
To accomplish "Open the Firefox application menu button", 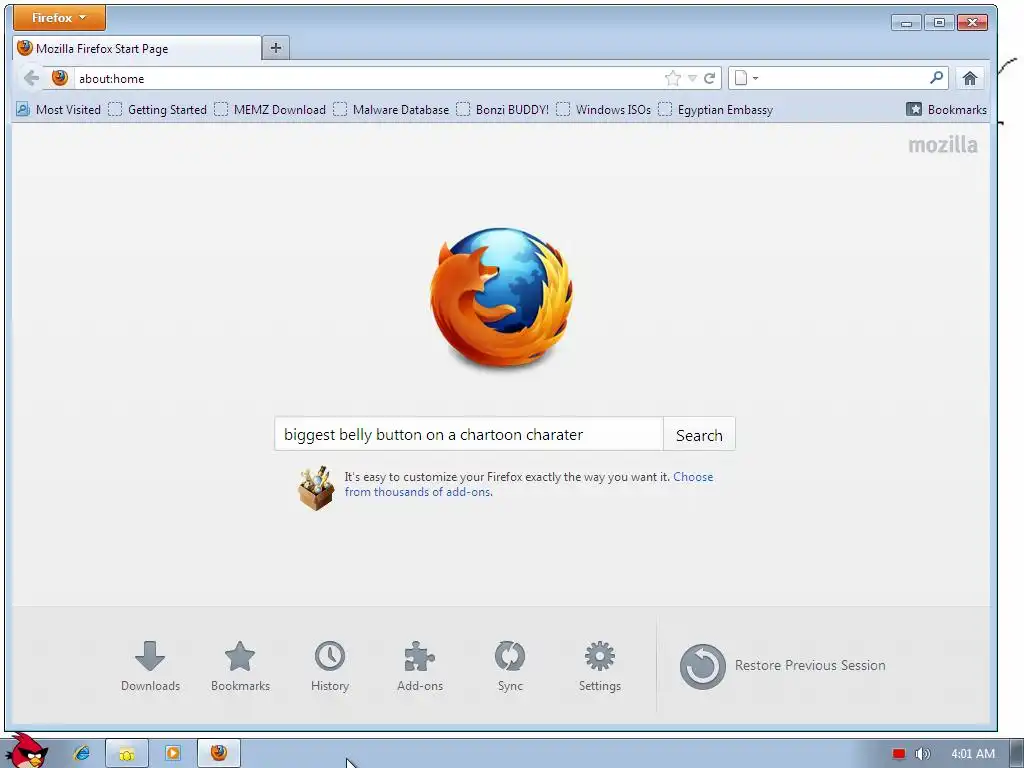I will [59, 18].
